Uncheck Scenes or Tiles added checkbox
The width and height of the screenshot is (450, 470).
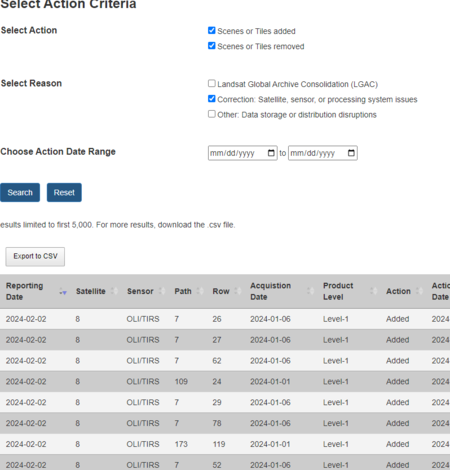[212, 31]
